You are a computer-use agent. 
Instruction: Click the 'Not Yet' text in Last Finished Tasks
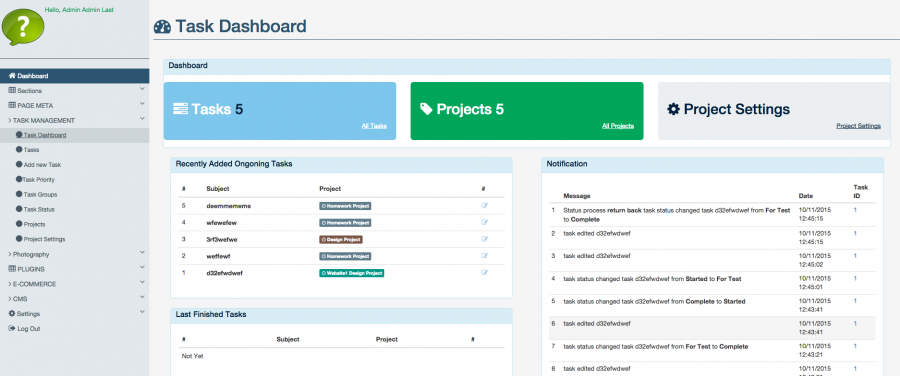[192, 356]
